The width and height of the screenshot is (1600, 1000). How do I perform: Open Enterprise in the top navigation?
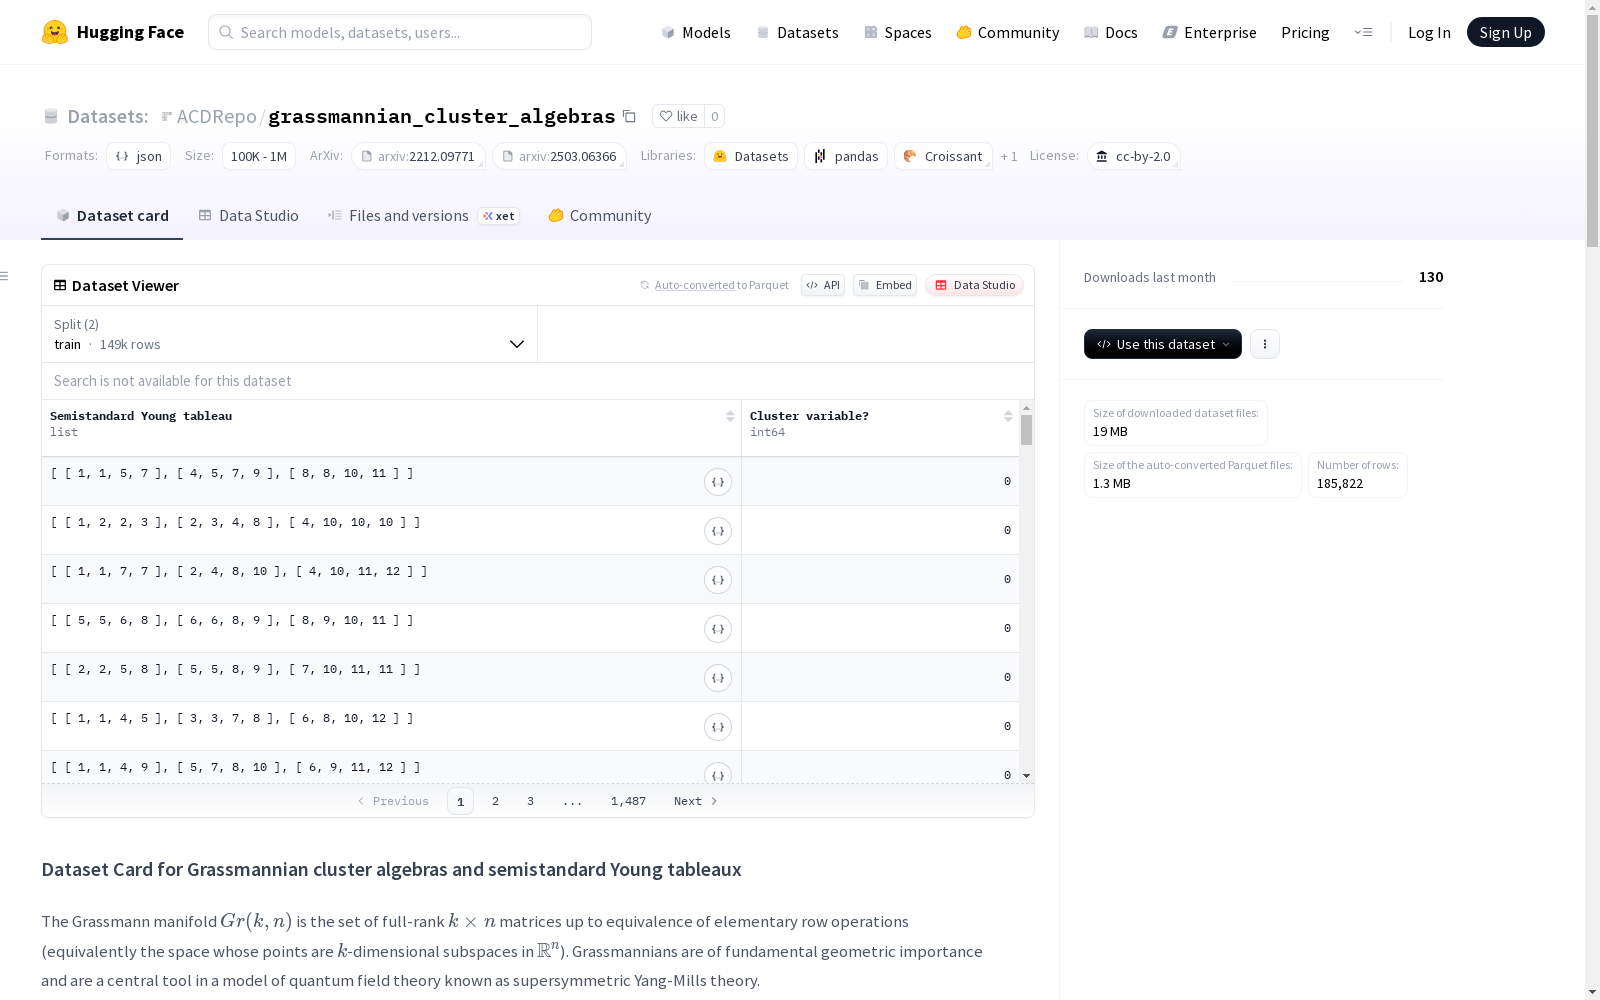click(1209, 32)
